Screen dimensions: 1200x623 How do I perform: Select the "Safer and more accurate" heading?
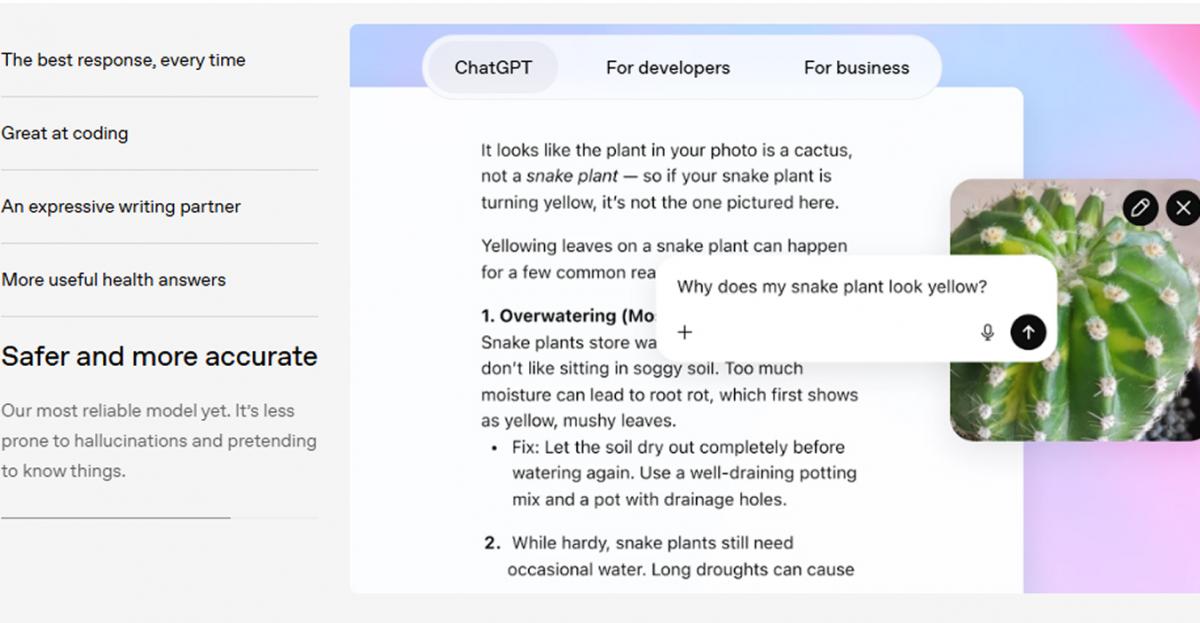[x=159, y=356]
